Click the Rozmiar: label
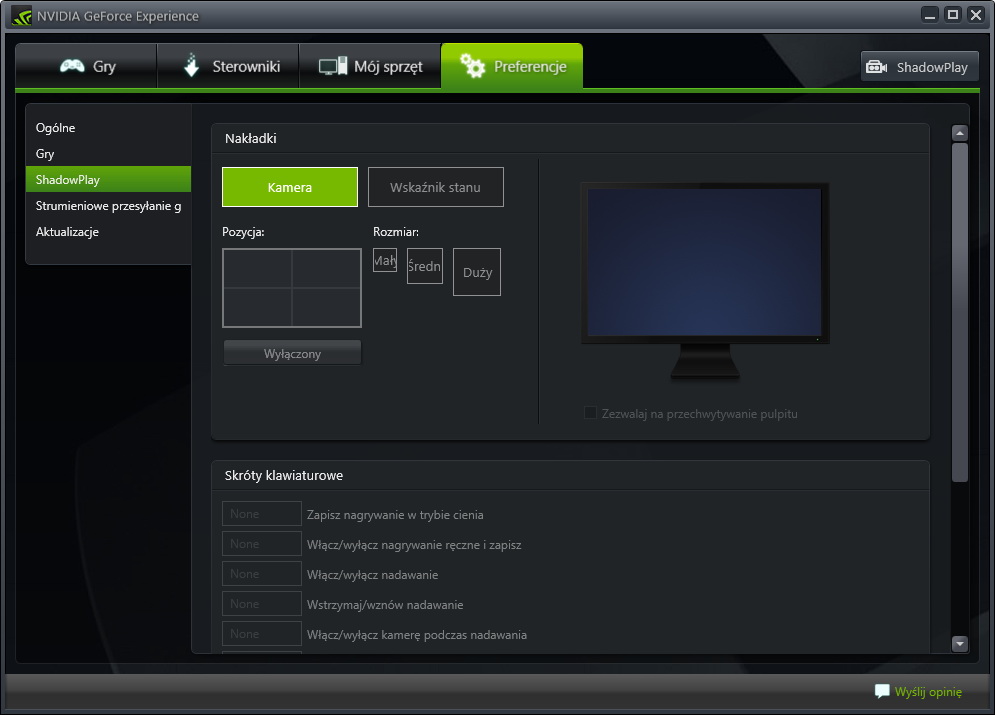Image resolution: width=995 pixels, height=715 pixels. 396,232
